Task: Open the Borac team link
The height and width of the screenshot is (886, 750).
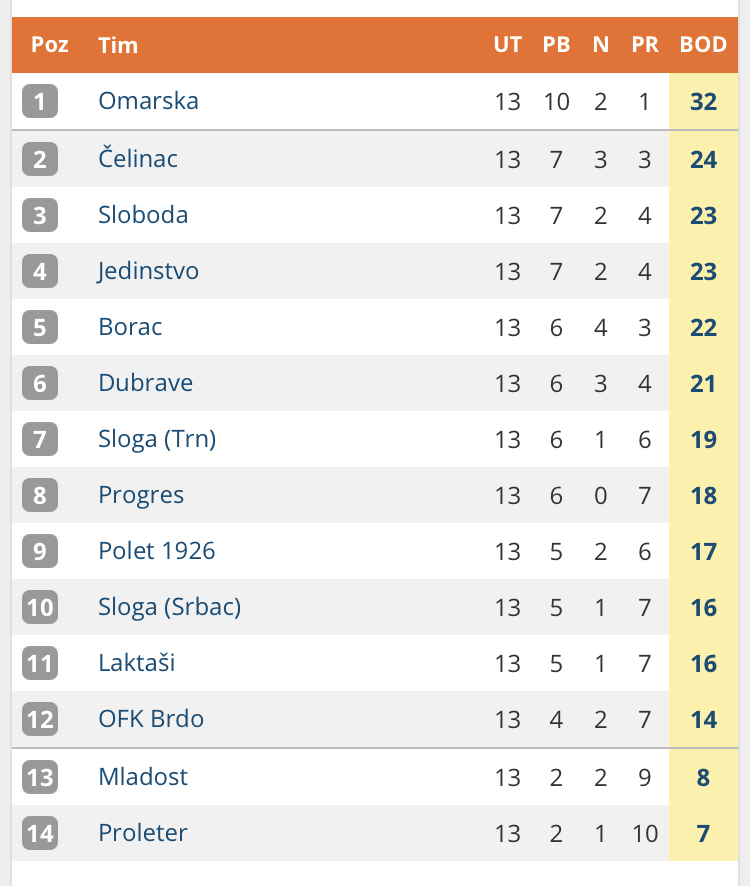Action: pos(130,327)
